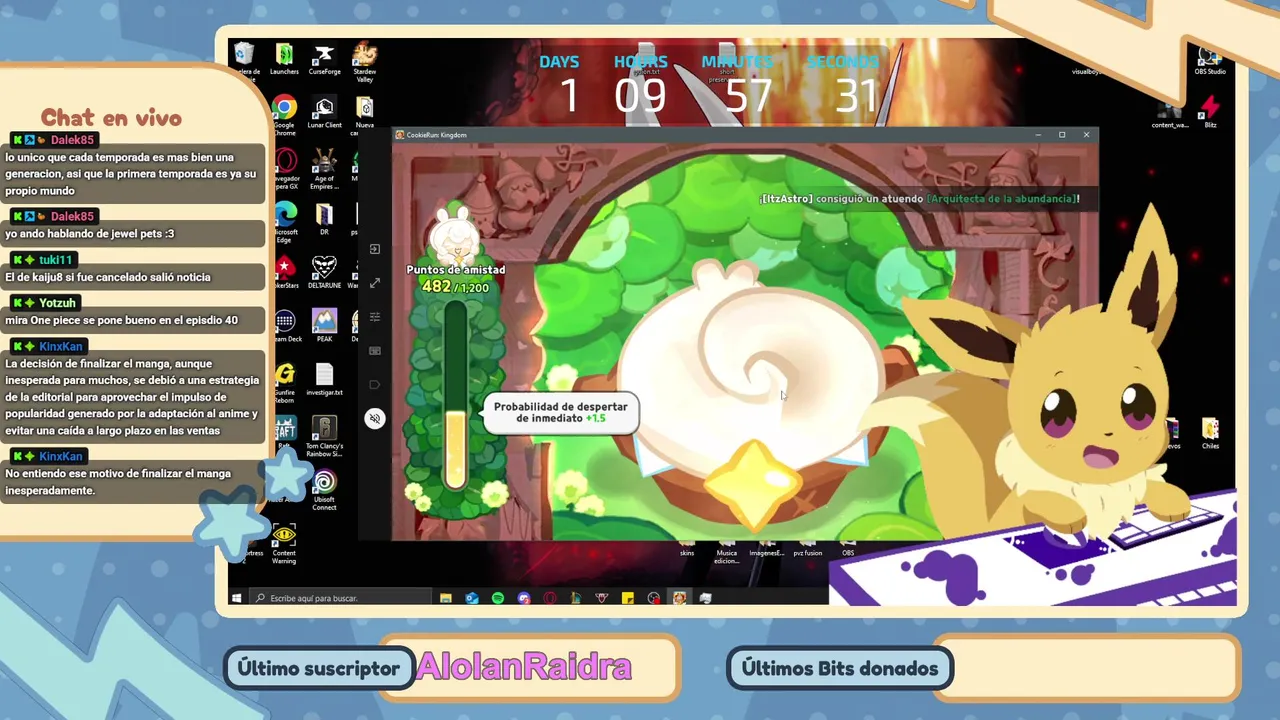Open the DELTARUNE desktop shortcut

pos(324,272)
